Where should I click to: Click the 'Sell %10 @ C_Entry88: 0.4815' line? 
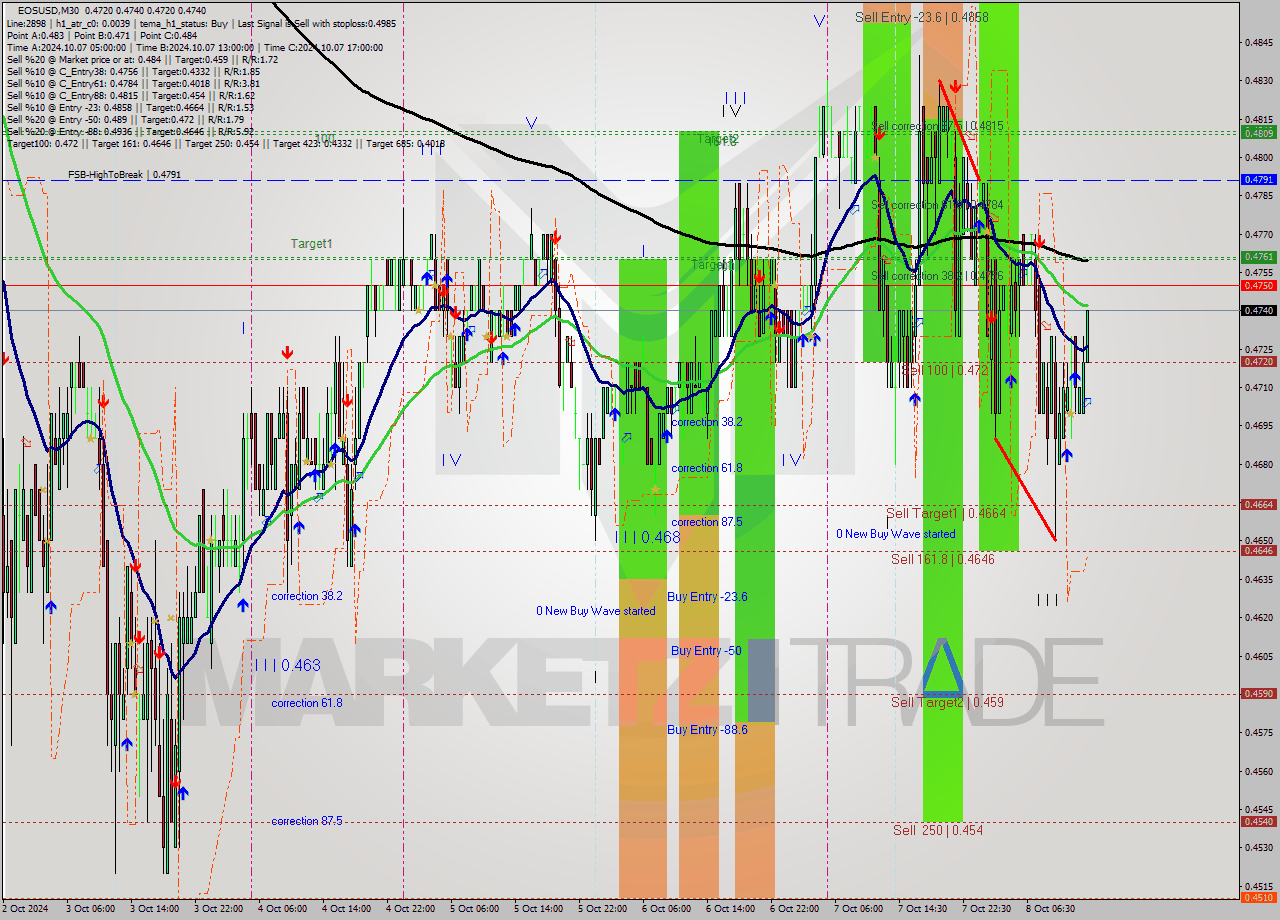[x=130, y=95]
